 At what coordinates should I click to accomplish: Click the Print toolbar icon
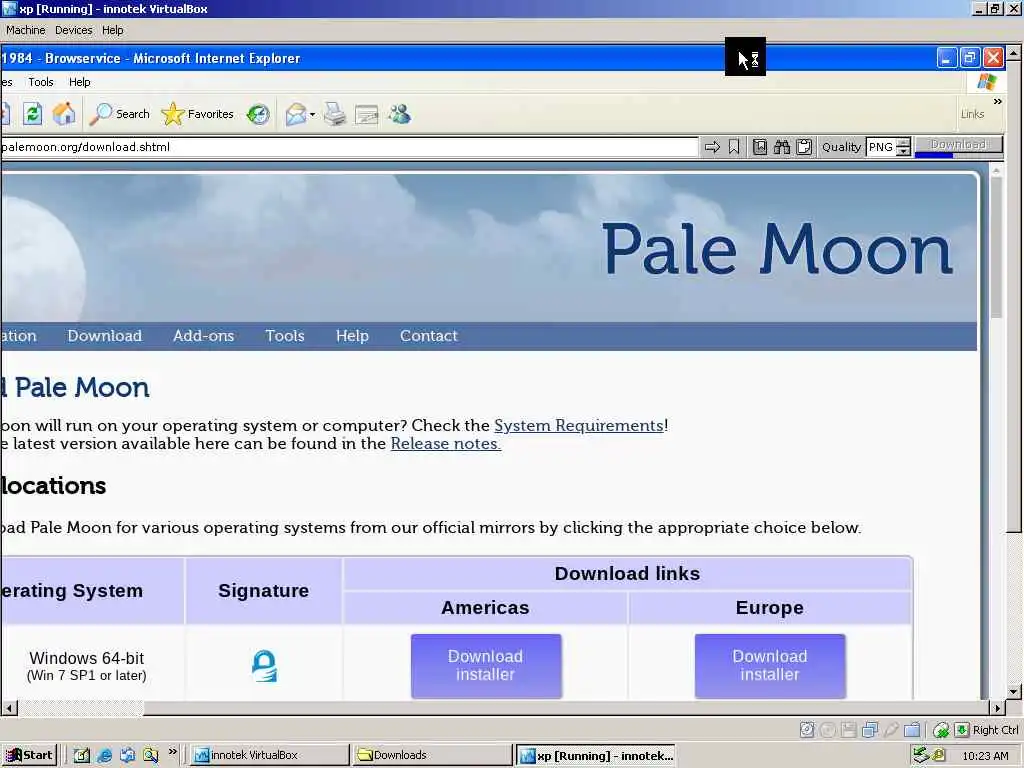[335, 114]
